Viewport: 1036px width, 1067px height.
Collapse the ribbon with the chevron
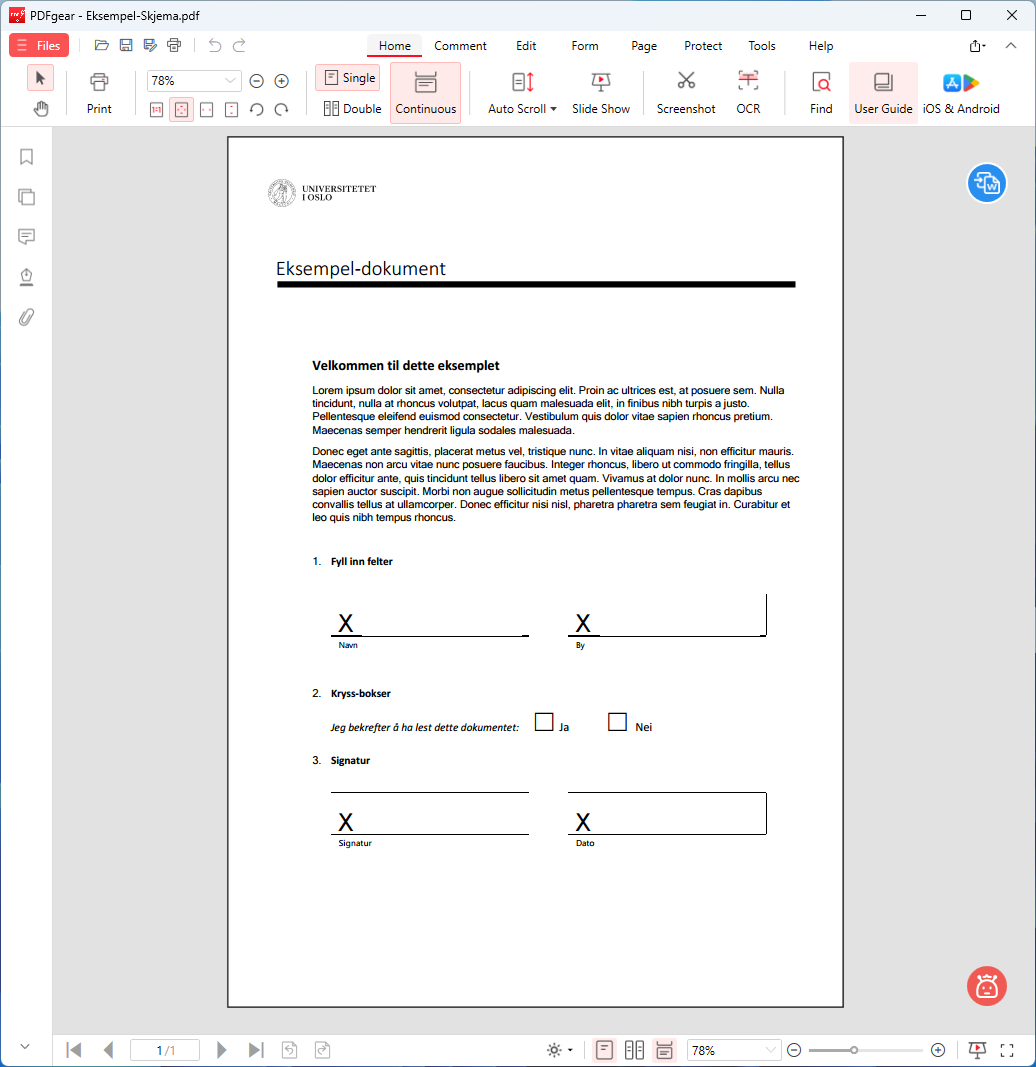[x=1011, y=46]
